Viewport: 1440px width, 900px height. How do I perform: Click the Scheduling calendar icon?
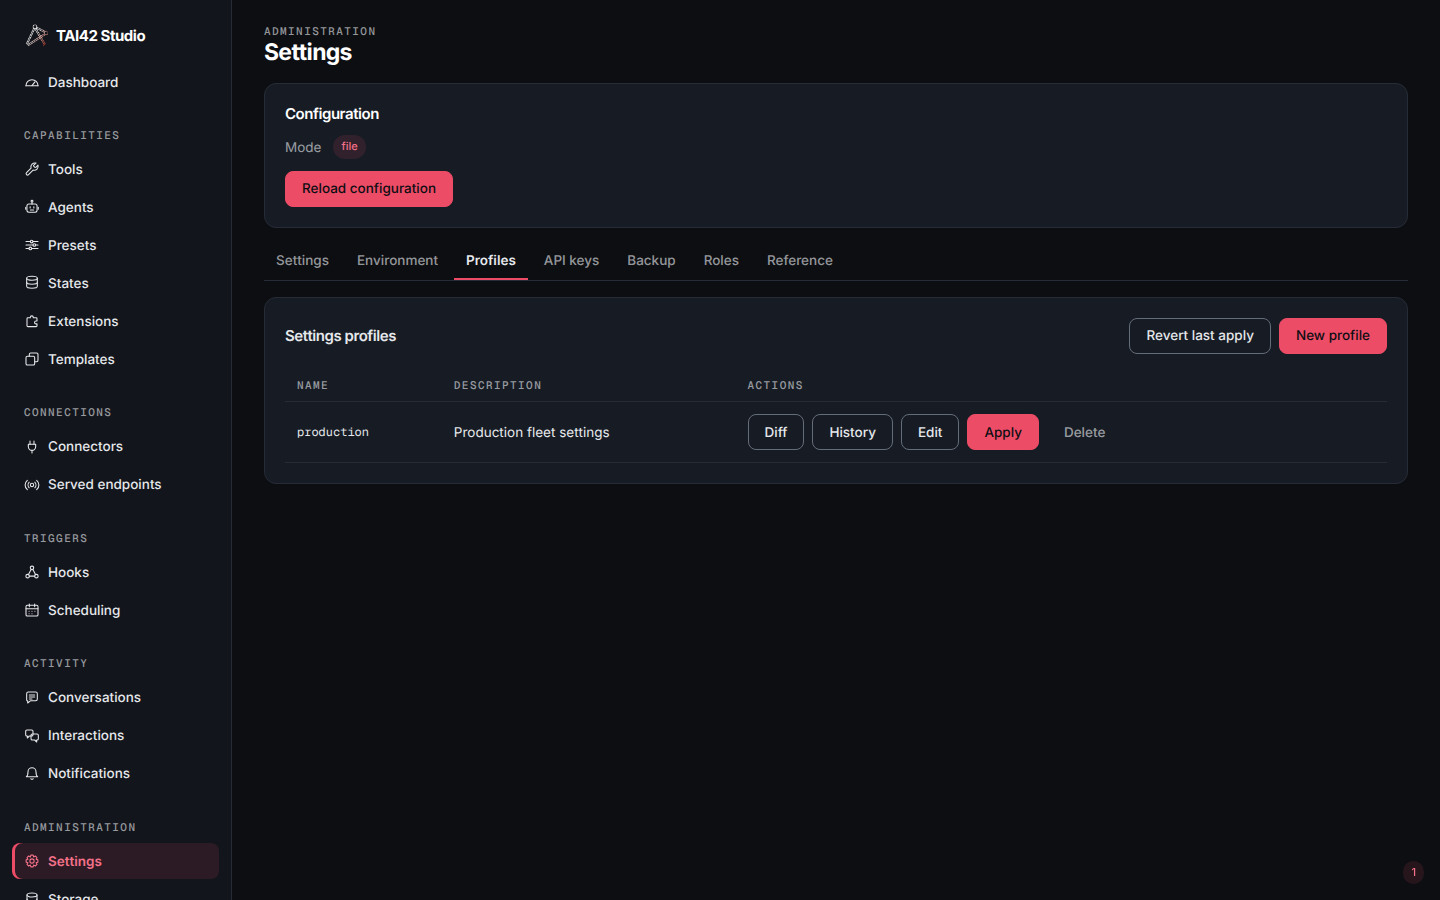tap(32, 611)
